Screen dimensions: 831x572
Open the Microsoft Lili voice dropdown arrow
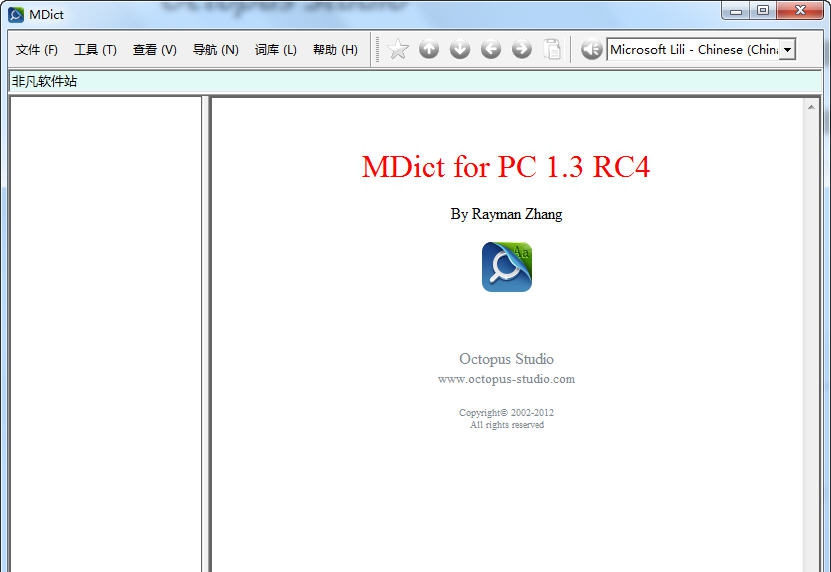[x=788, y=50]
